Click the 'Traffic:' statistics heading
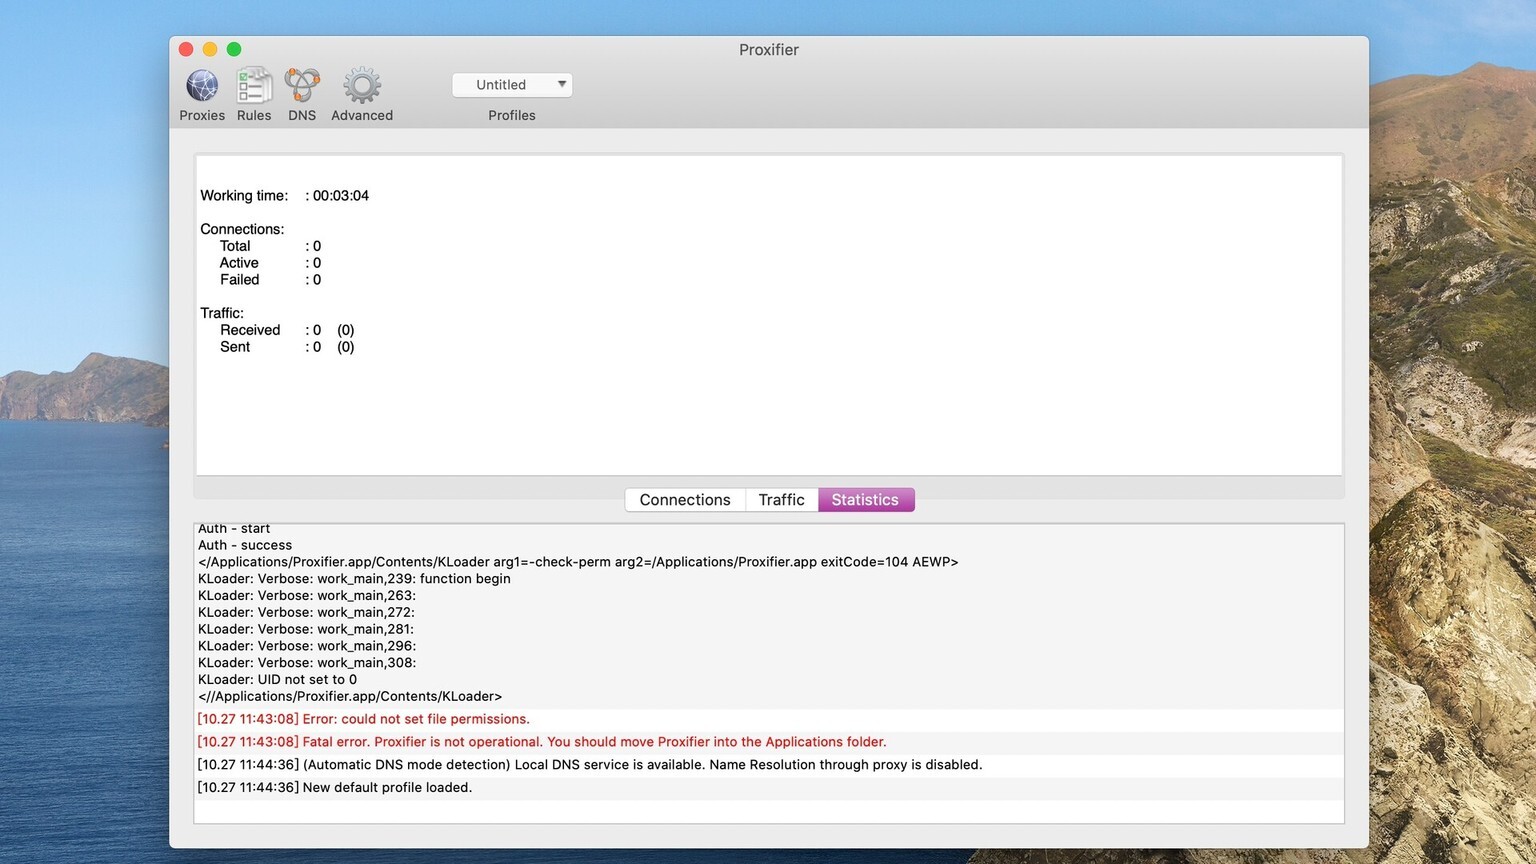 click(x=222, y=313)
